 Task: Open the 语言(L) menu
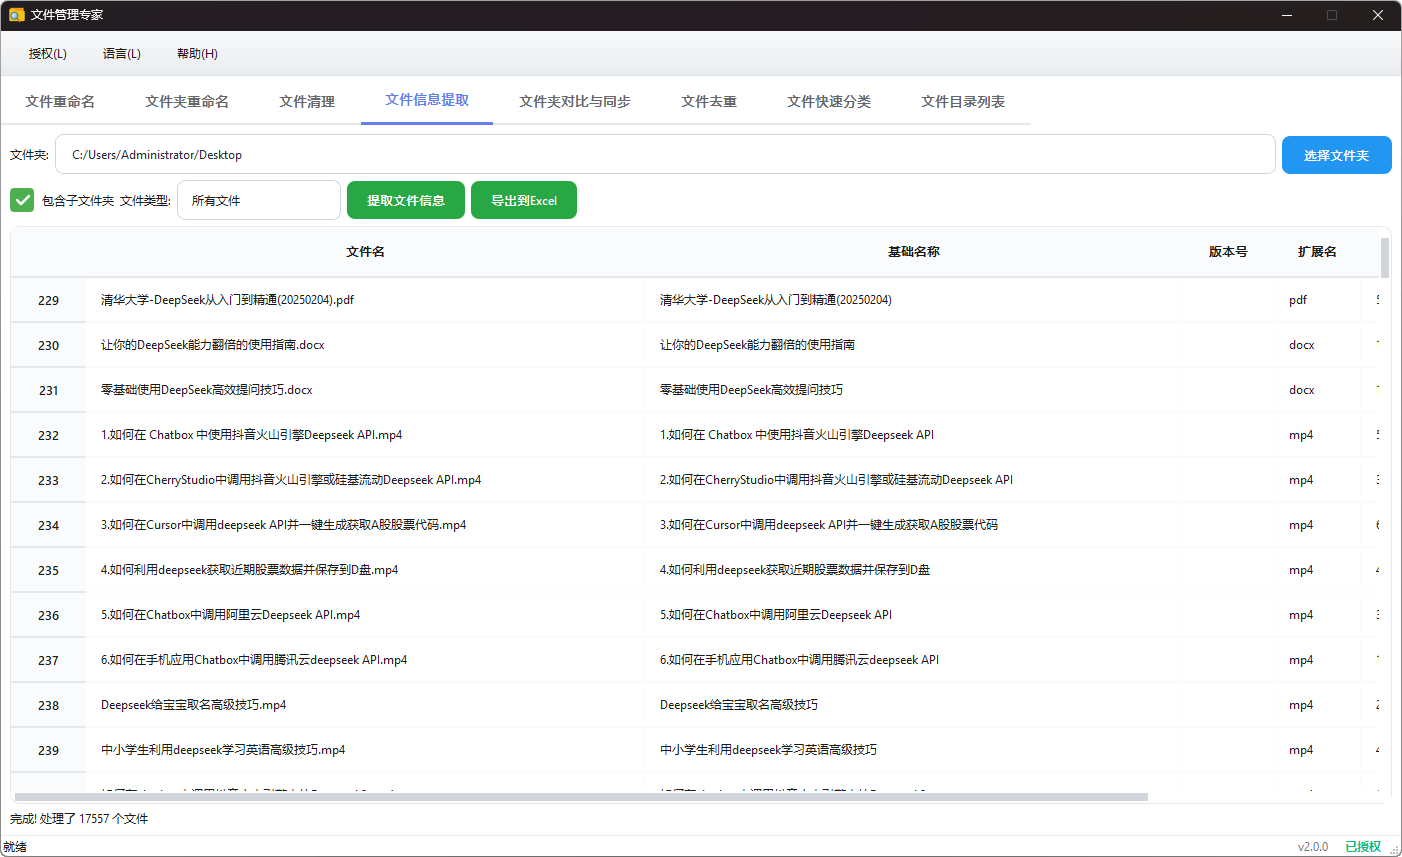[x=121, y=53]
